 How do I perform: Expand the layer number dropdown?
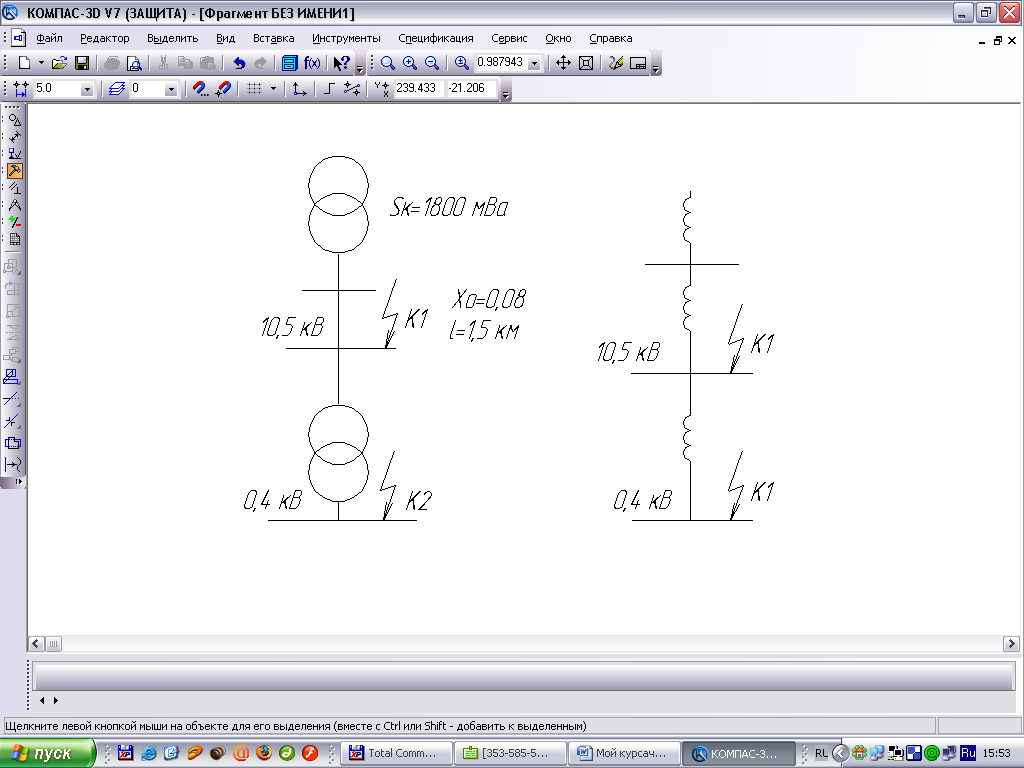click(x=170, y=89)
